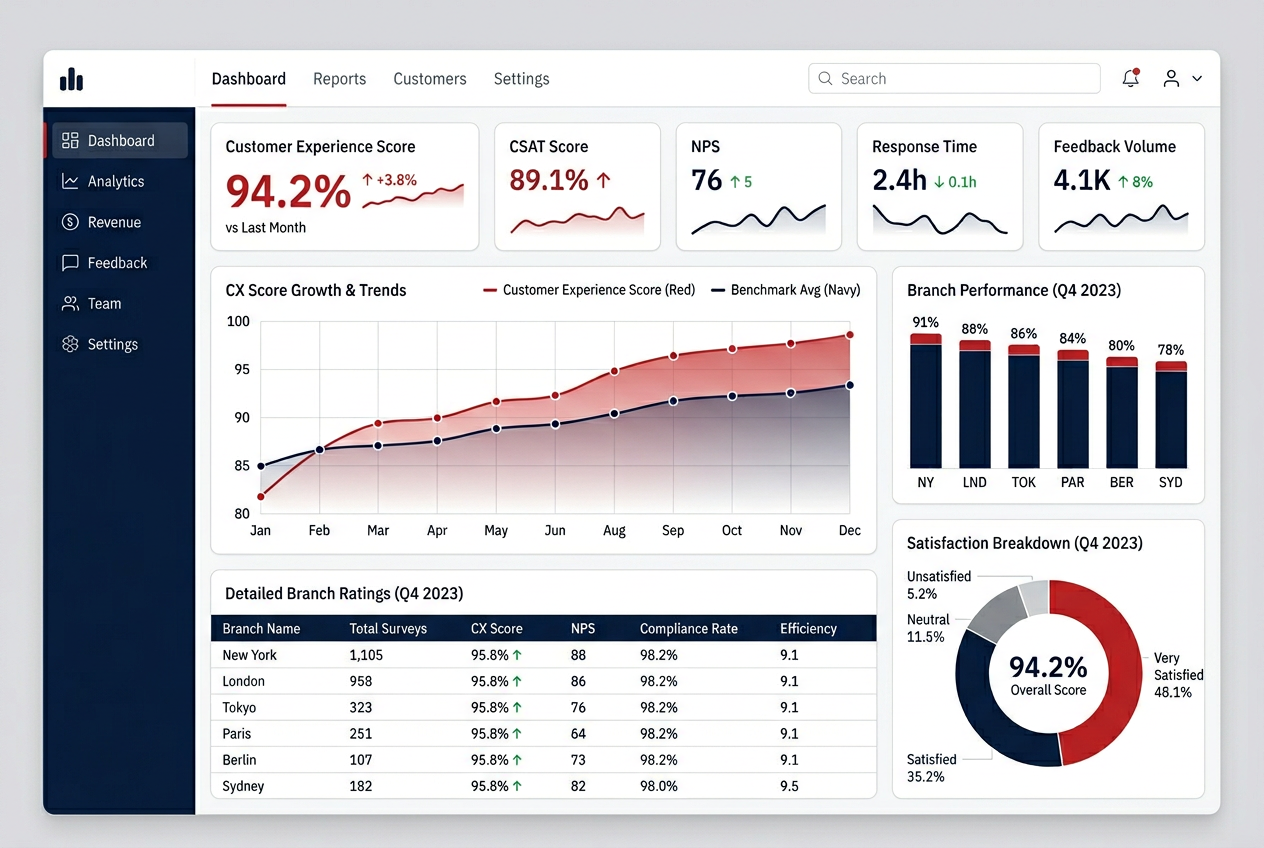Click the Settings gear icon in sidebar
1264x848 pixels.
click(70, 344)
